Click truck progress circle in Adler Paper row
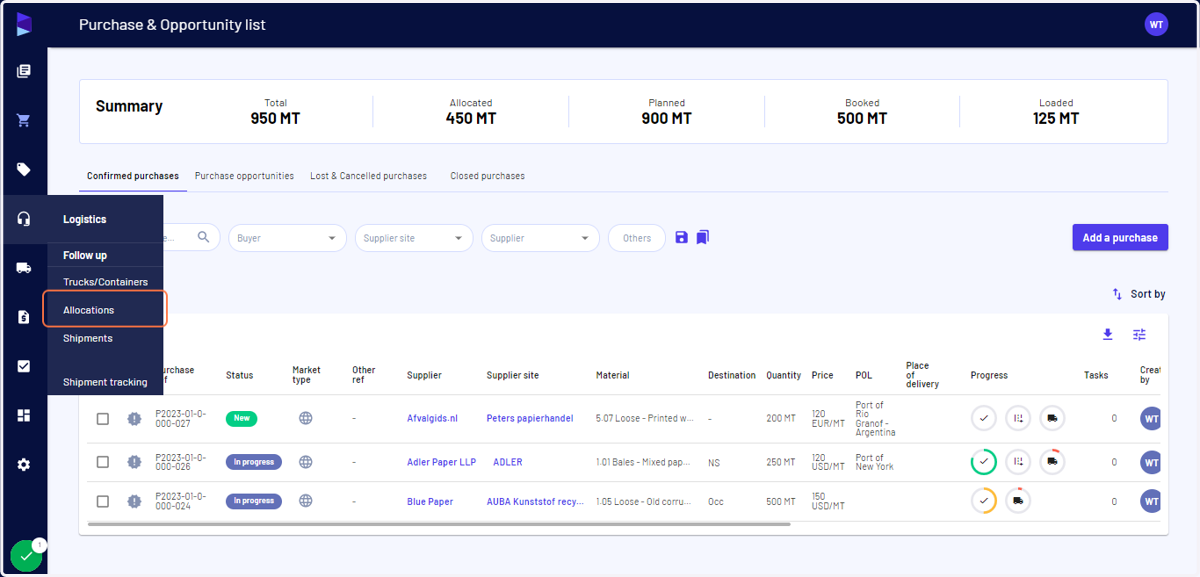Viewport: 1200px width, 577px height. [1052, 462]
